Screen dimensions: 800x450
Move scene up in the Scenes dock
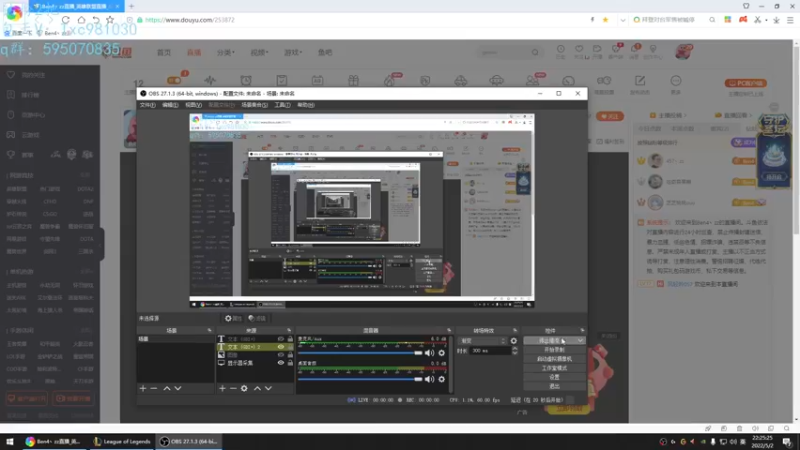pyautogui.click(x=167, y=388)
